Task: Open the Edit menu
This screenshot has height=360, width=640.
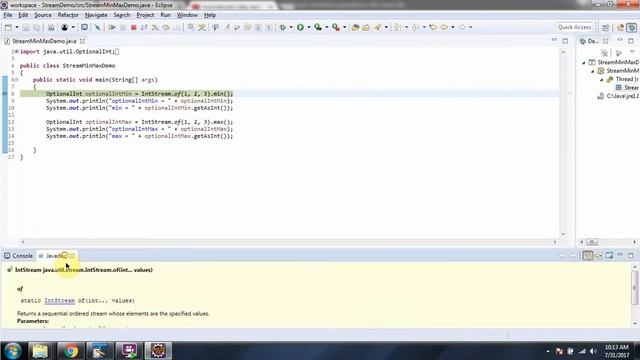Action: [x=23, y=15]
